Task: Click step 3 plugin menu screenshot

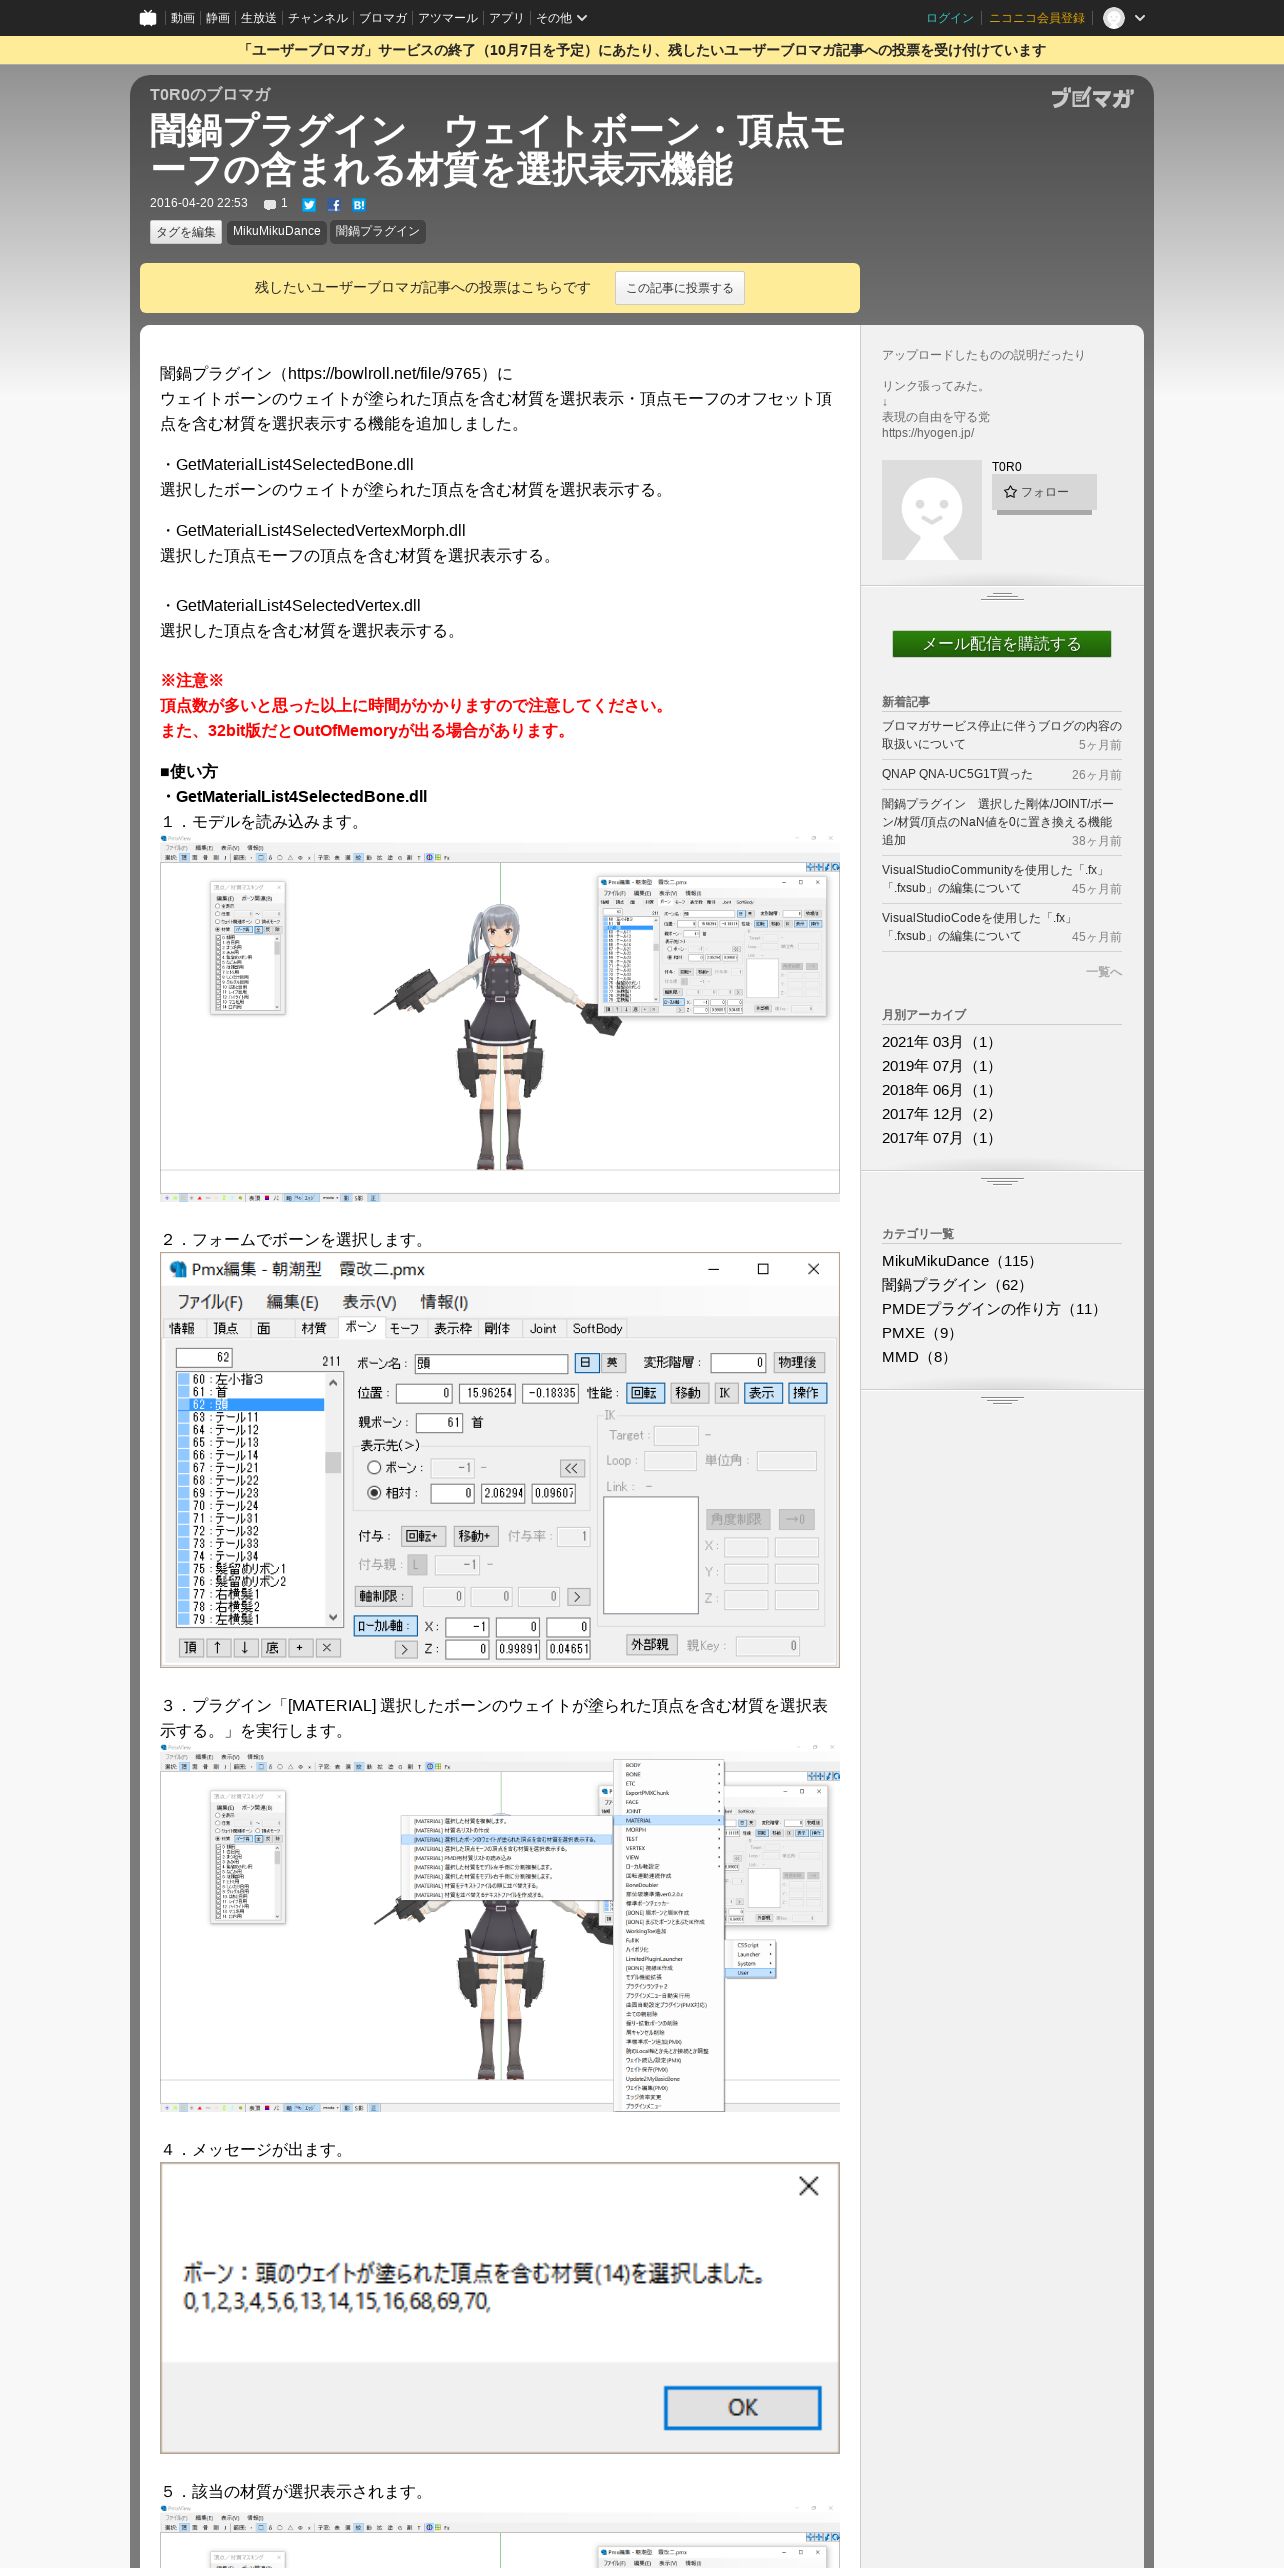Action: point(500,1928)
